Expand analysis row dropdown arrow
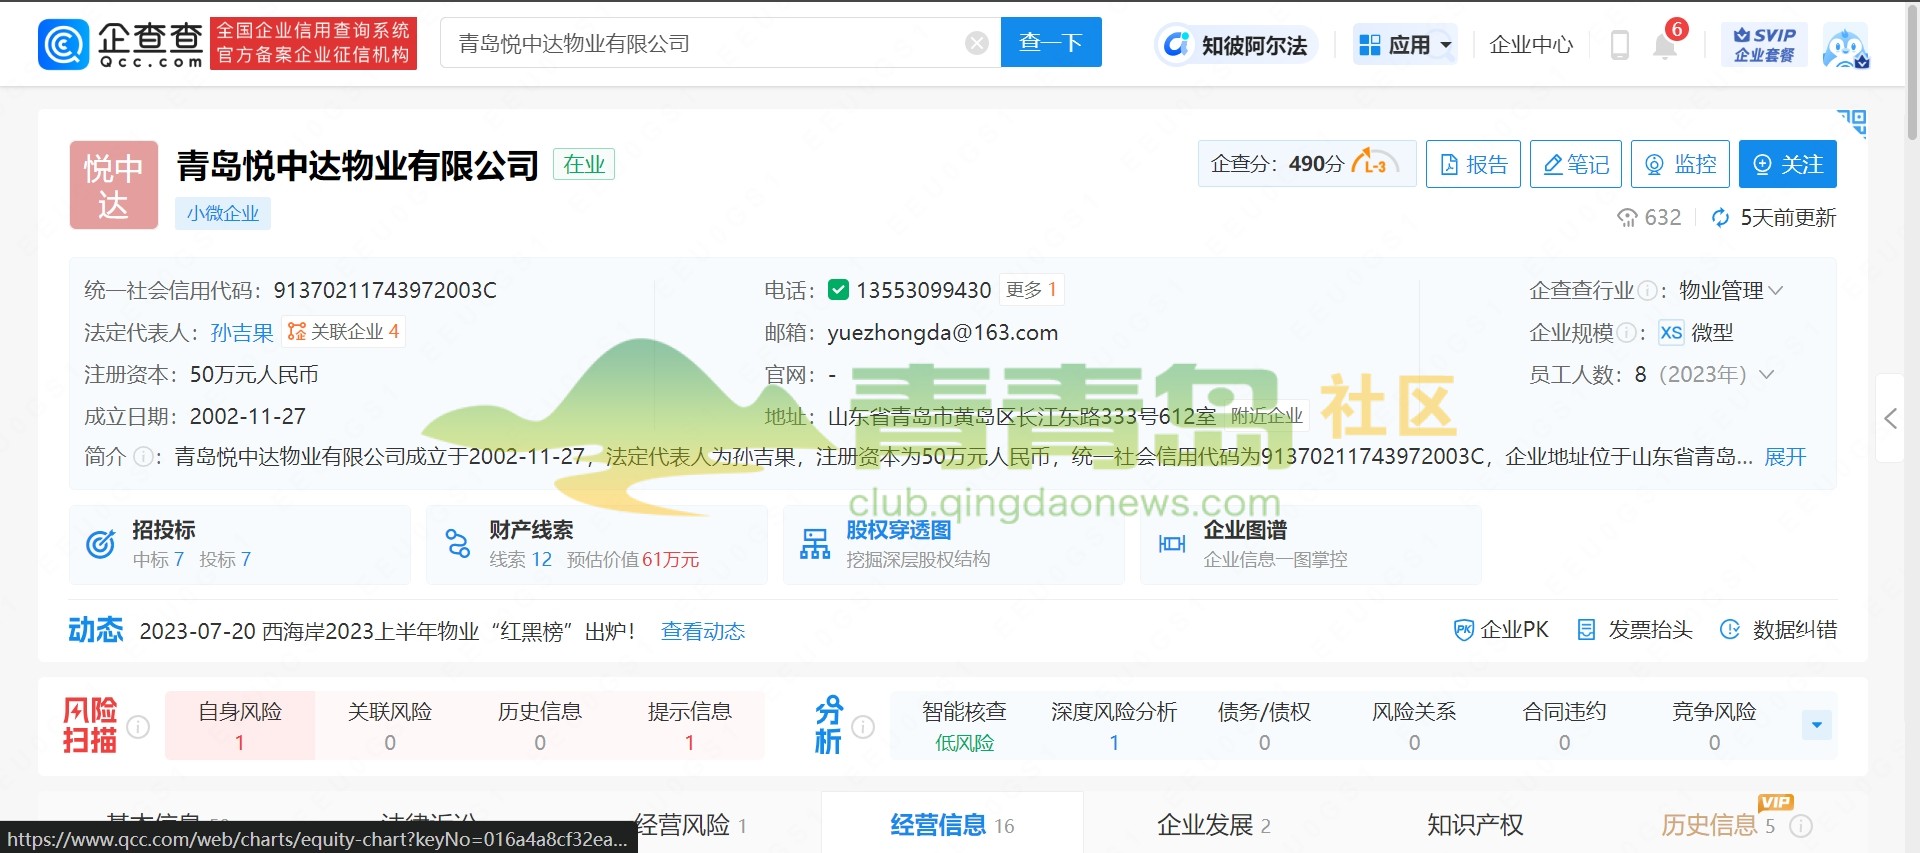Viewport: 1920px width, 853px height. pos(1817,725)
